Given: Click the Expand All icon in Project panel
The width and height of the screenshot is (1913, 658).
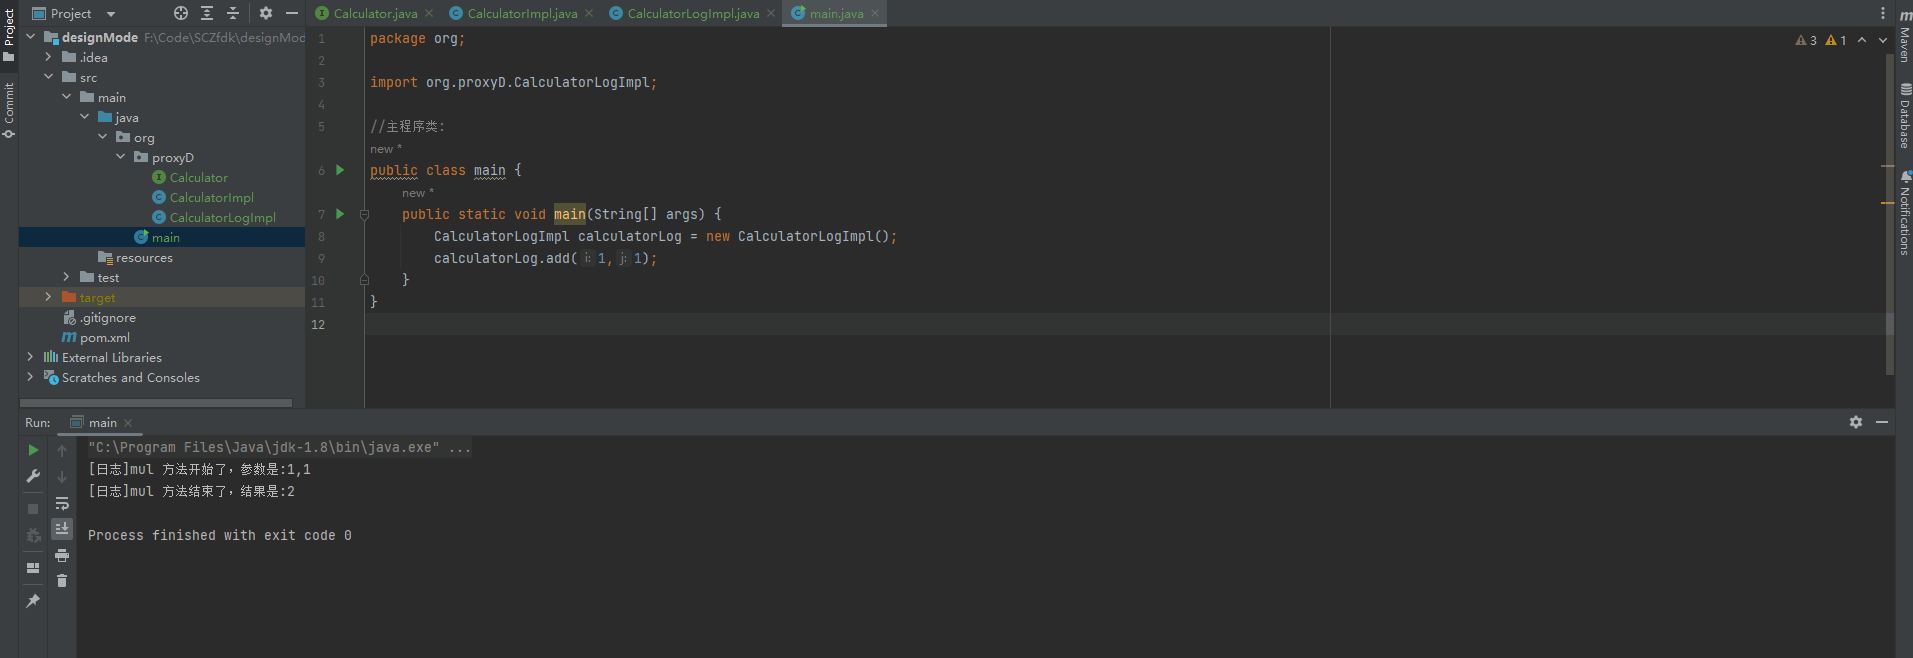Looking at the screenshot, I should point(207,13).
